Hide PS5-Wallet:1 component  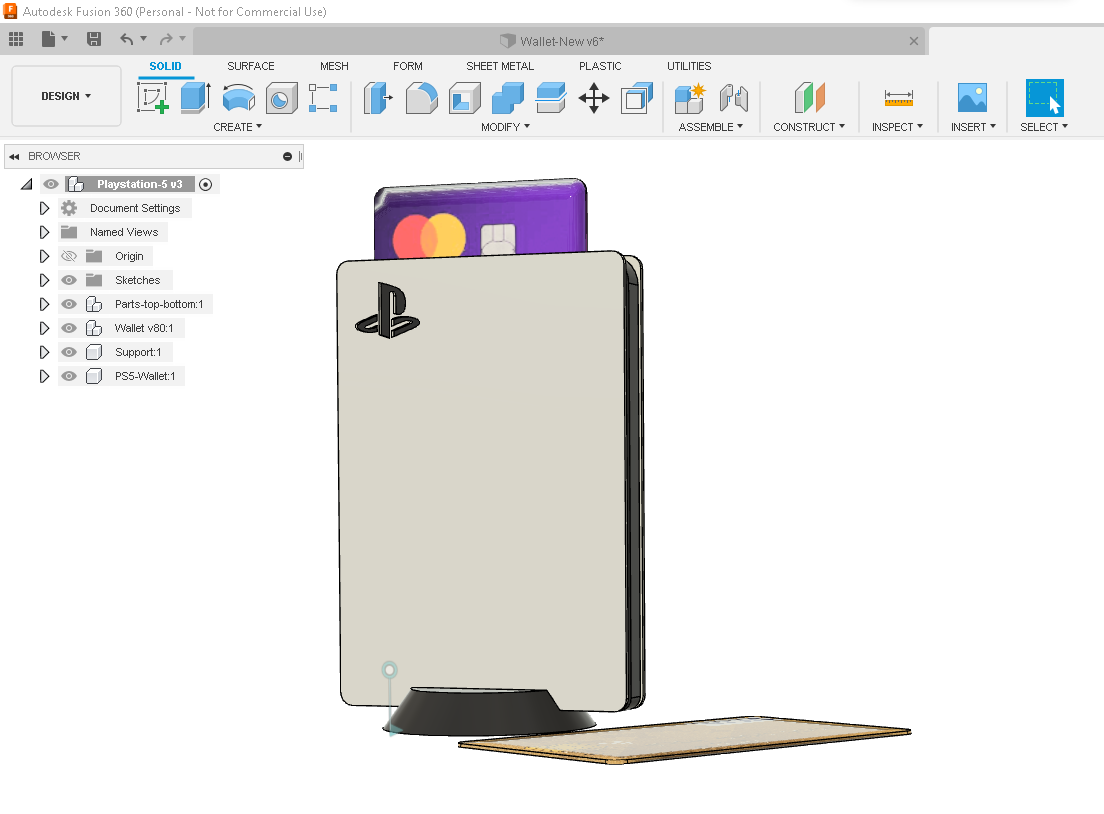[68, 375]
